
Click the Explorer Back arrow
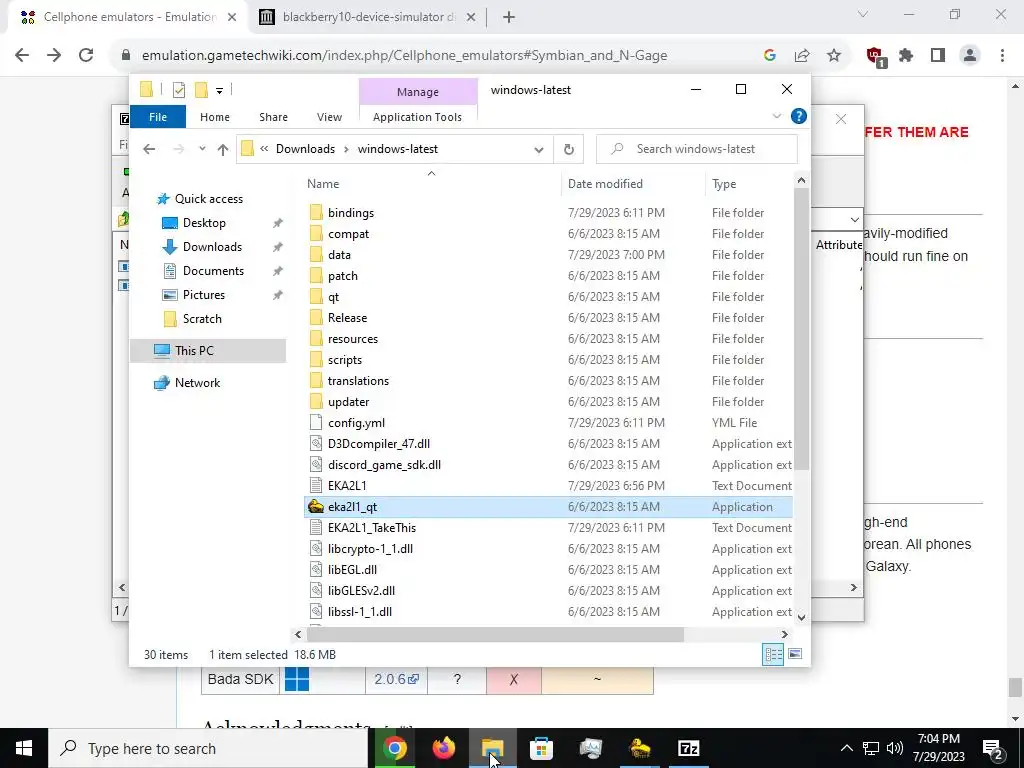[149, 149]
